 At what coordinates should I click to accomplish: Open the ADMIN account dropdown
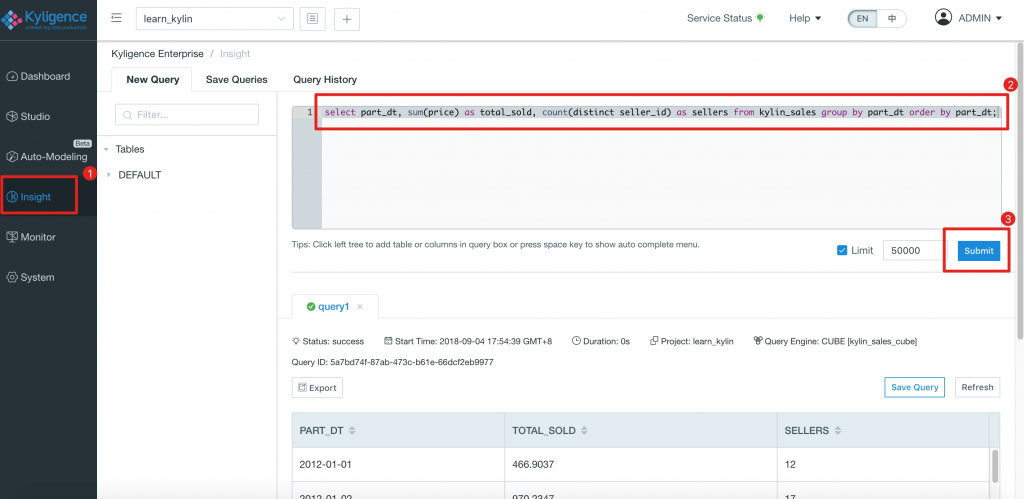[980, 18]
